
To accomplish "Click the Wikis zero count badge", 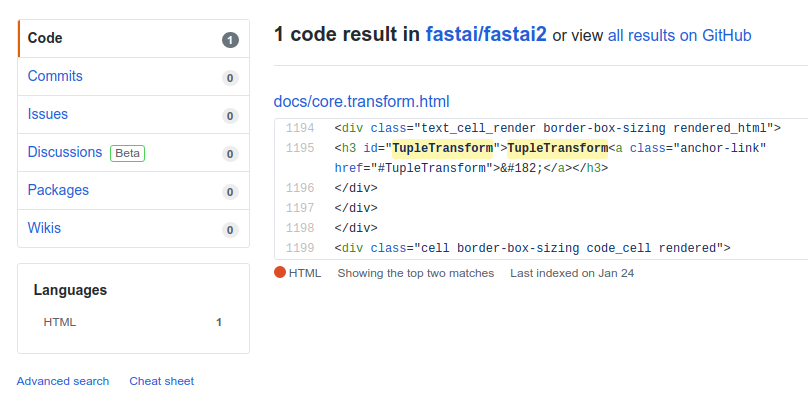I will coord(230,230).
